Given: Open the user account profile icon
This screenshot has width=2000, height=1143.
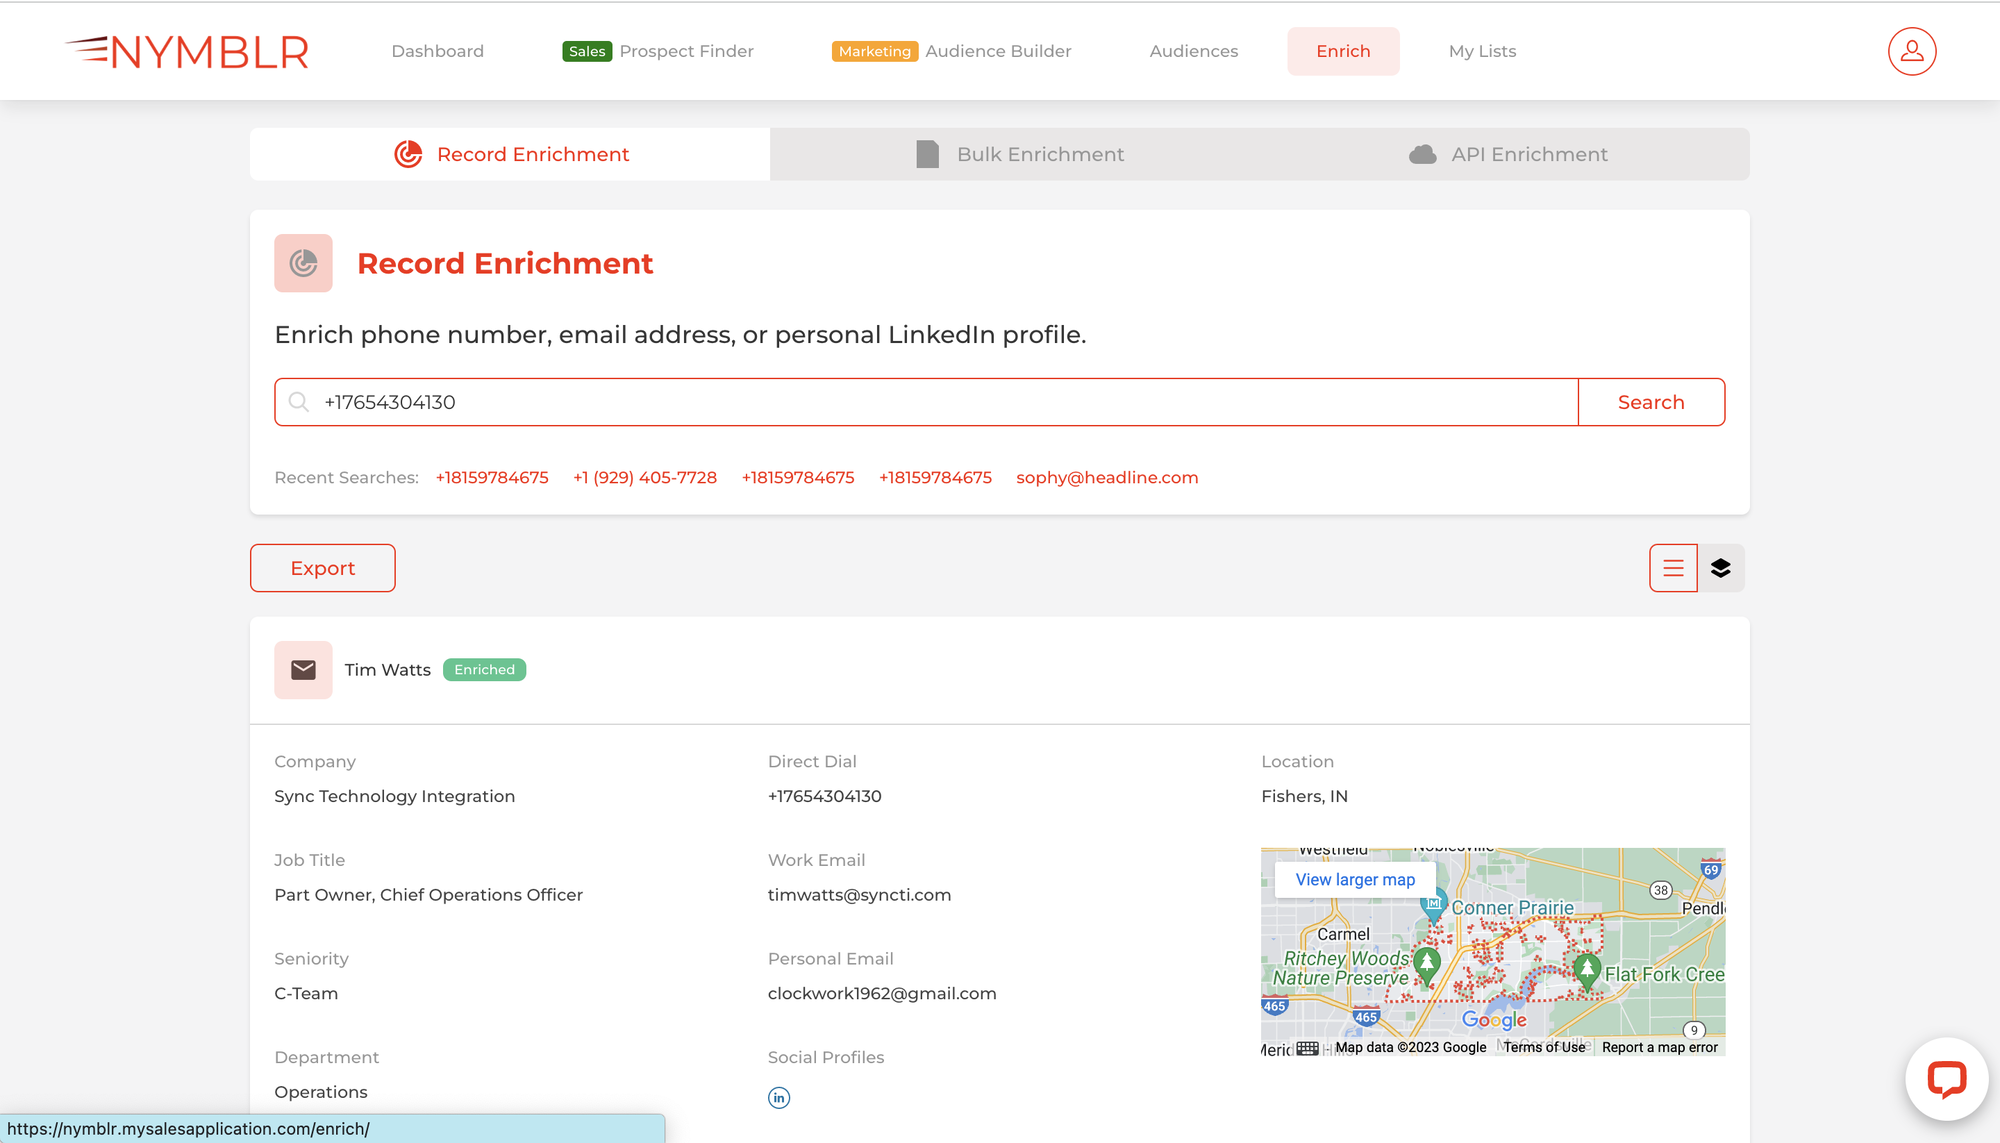Looking at the screenshot, I should (x=1912, y=51).
